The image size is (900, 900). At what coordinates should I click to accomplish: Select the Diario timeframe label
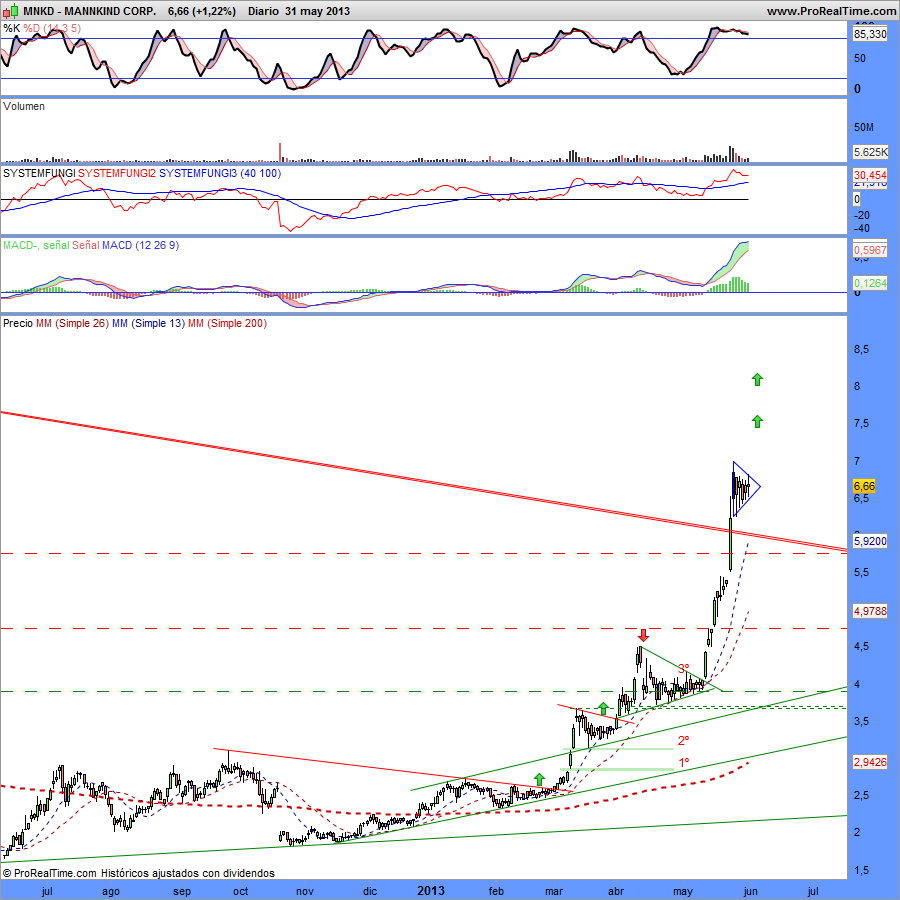[x=263, y=11]
